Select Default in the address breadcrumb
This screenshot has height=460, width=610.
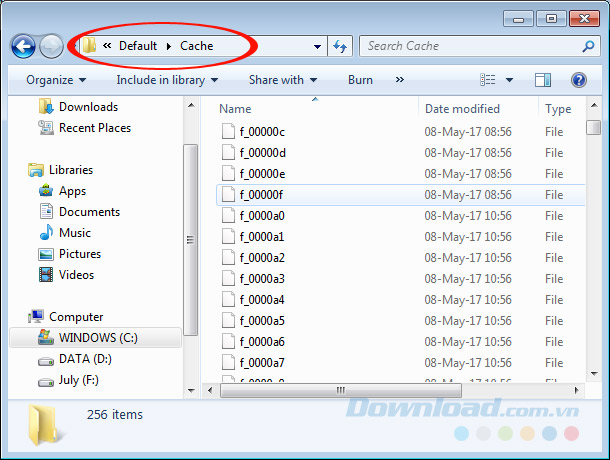tap(138, 46)
